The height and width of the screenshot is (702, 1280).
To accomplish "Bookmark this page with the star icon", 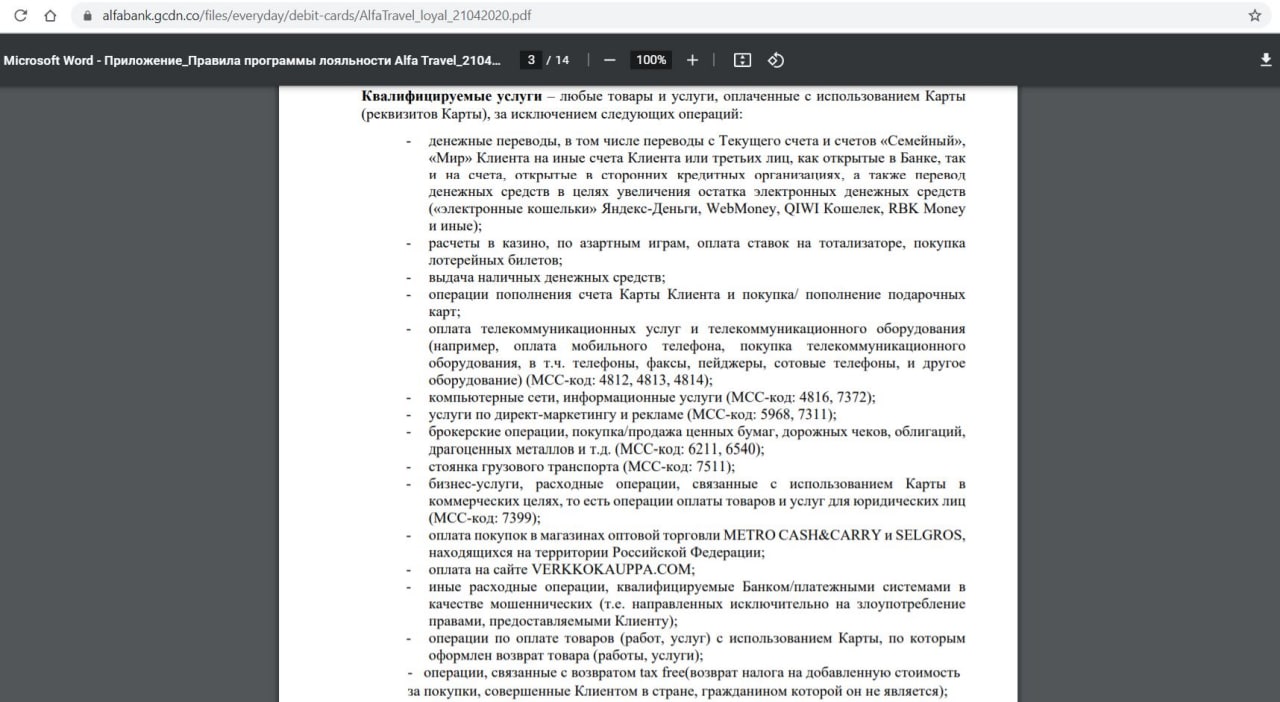I will coord(1255,16).
